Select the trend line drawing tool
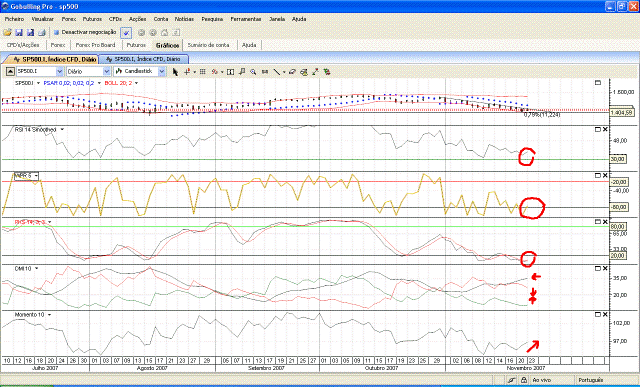This screenshot has height=387, width=640. [x=276, y=72]
